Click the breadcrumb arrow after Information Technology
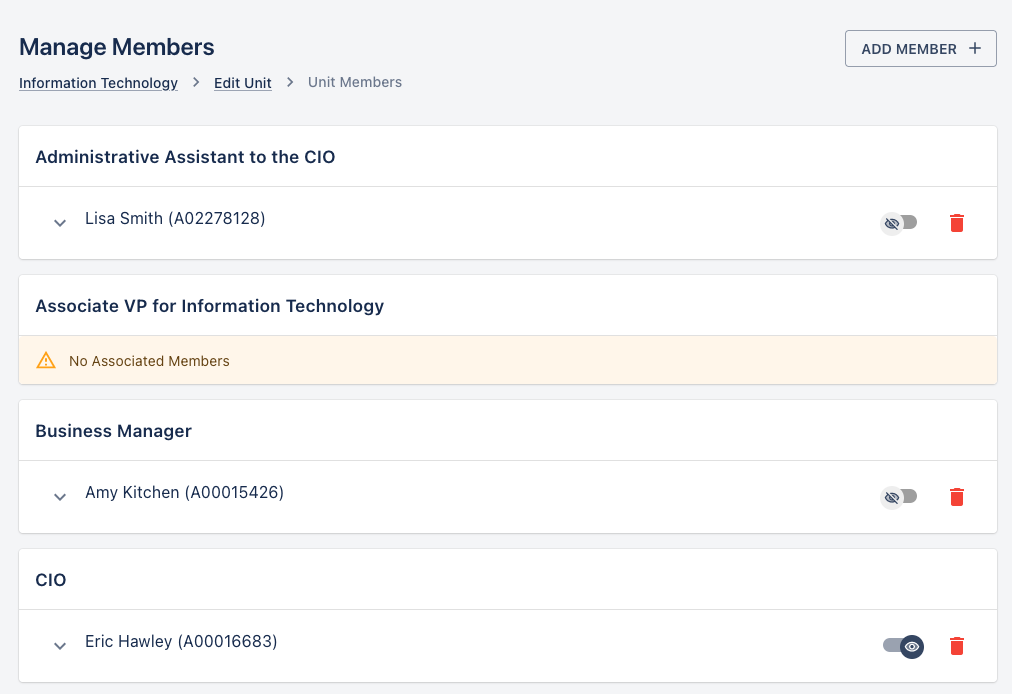The height and width of the screenshot is (694, 1012). [196, 83]
